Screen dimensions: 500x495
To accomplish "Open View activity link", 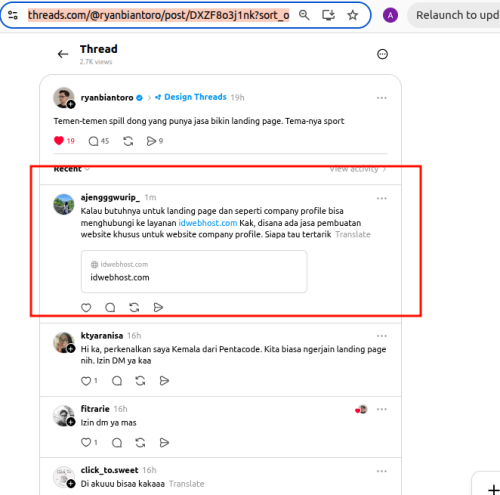I will (358, 169).
